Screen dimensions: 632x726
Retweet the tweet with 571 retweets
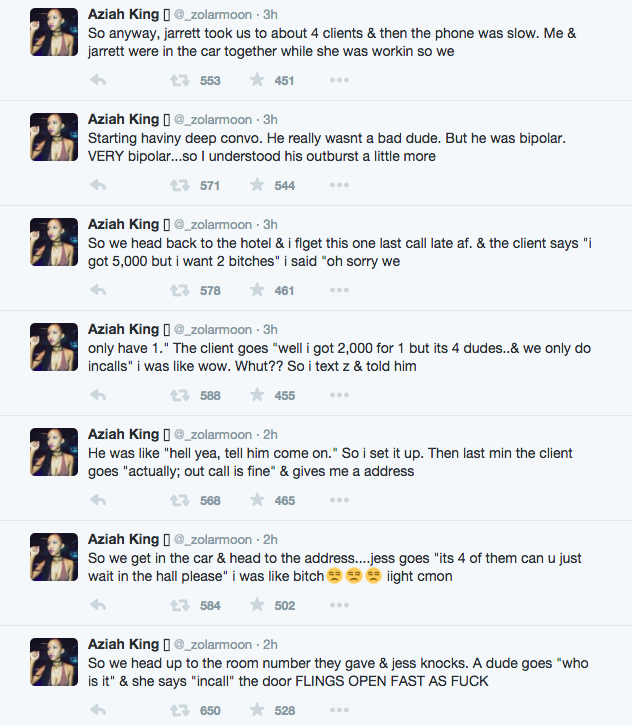pyautogui.click(x=180, y=185)
